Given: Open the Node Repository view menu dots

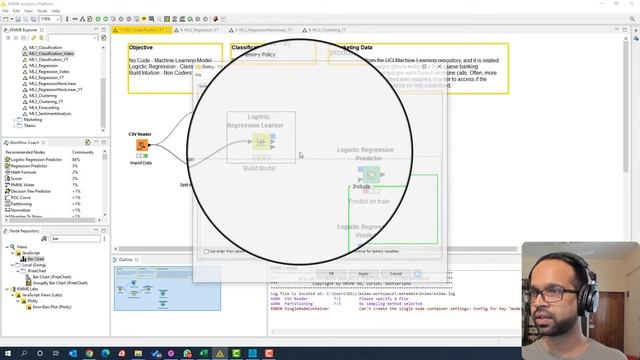Looking at the screenshot, I should tap(104, 239).
